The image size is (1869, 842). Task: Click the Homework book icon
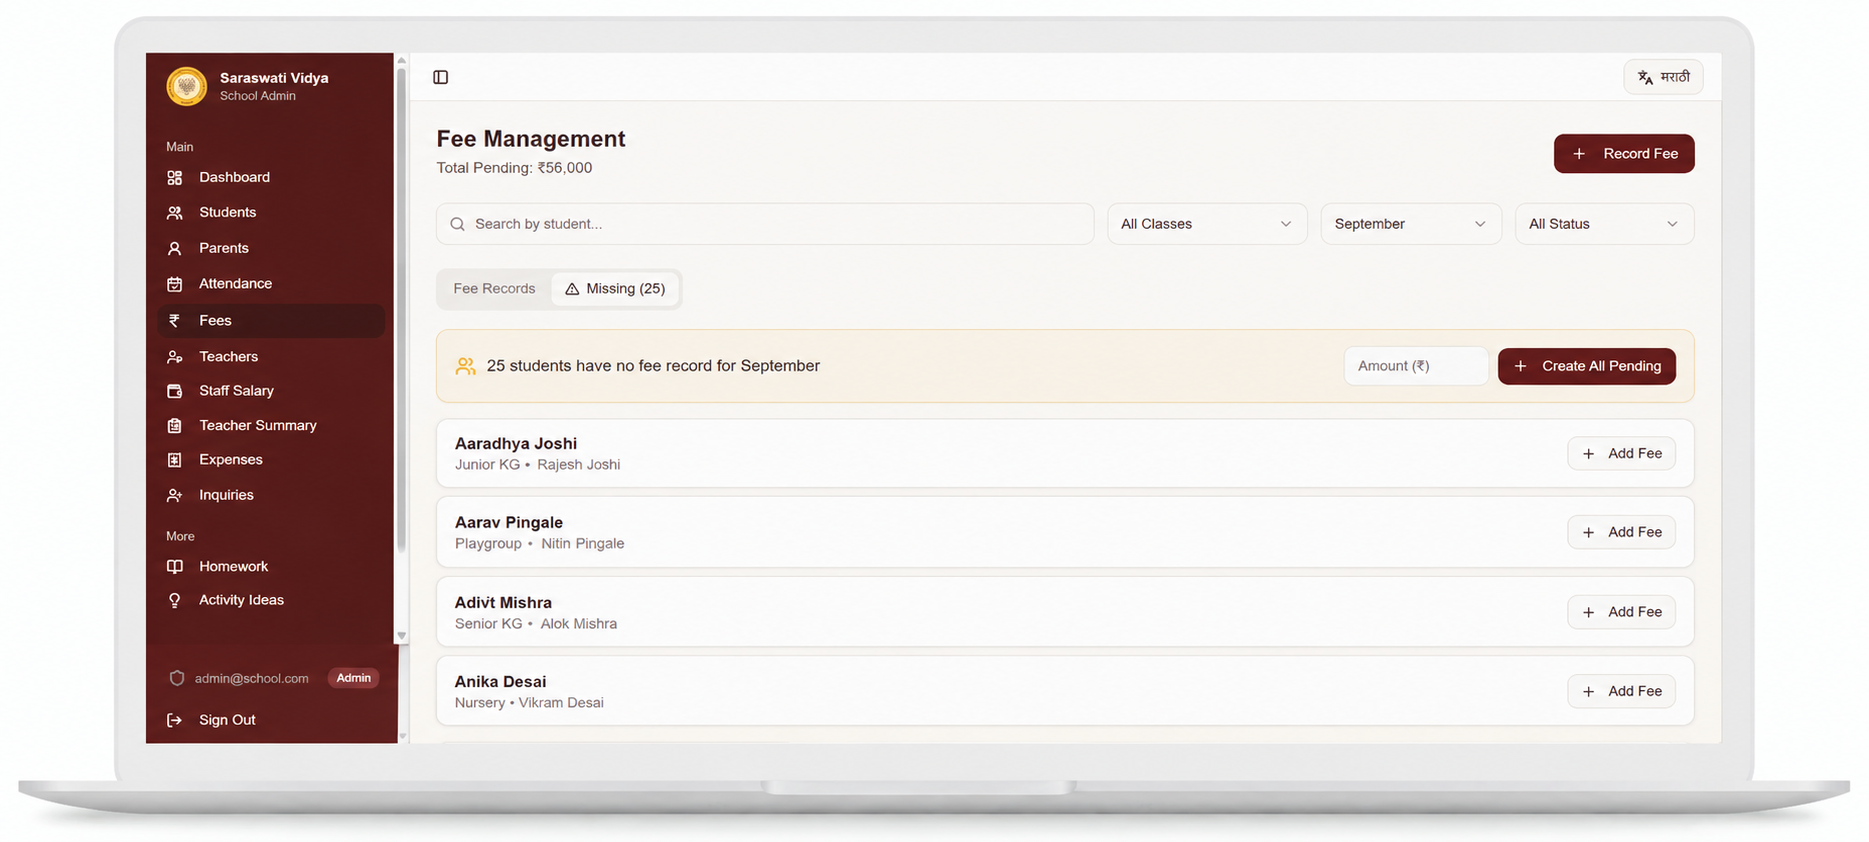pyautogui.click(x=174, y=566)
